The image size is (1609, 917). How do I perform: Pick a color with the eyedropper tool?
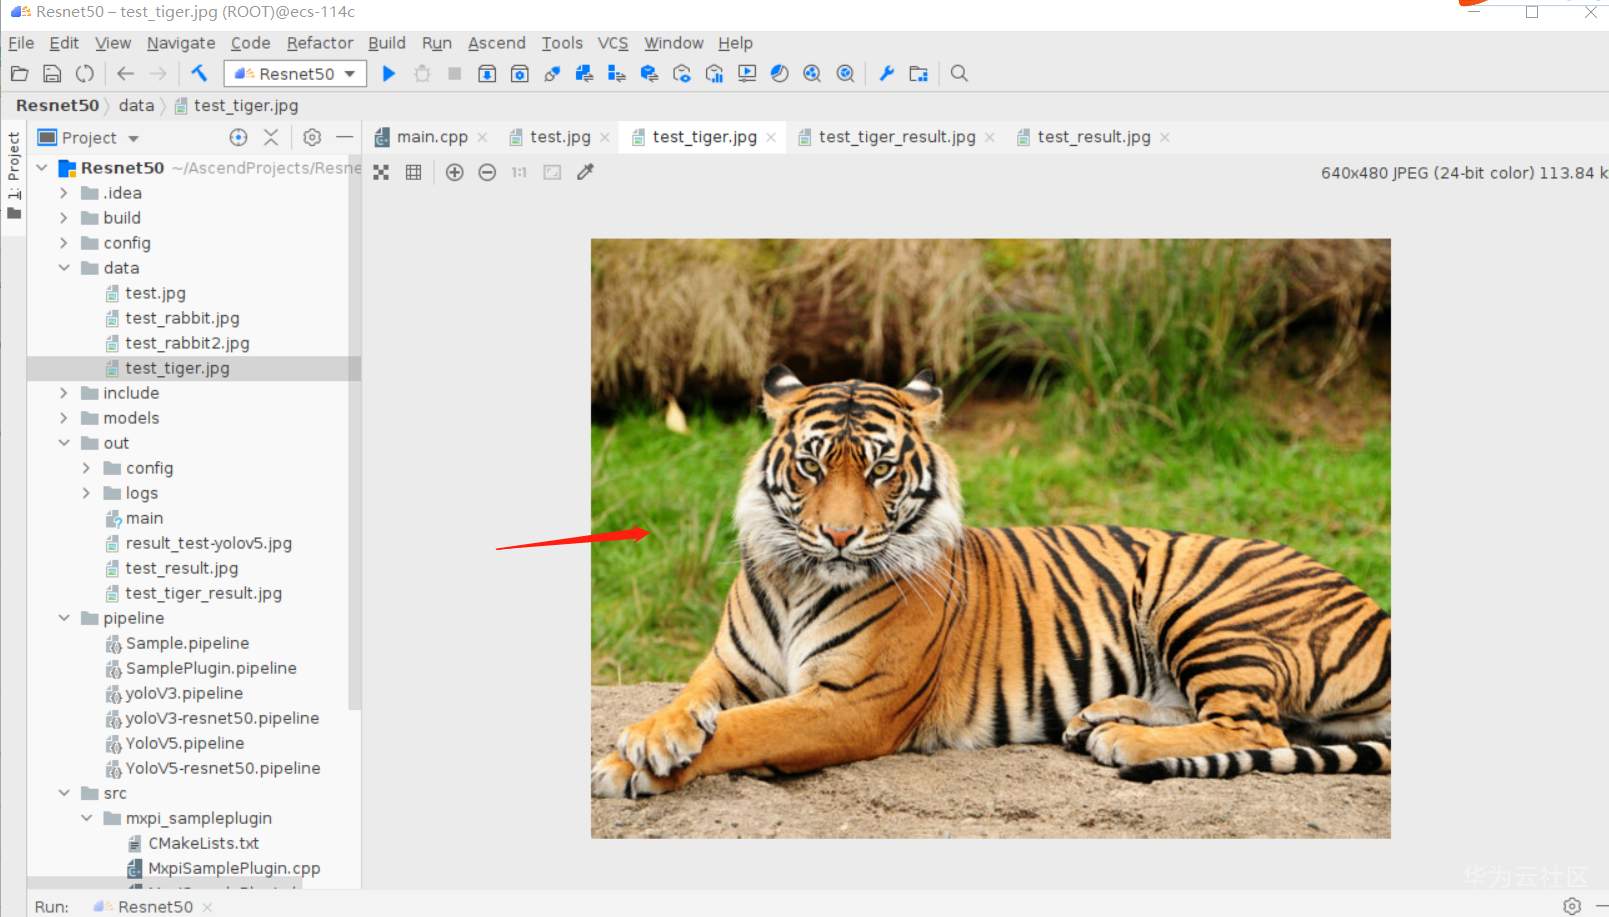pyautogui.click(x=586, y=172)
